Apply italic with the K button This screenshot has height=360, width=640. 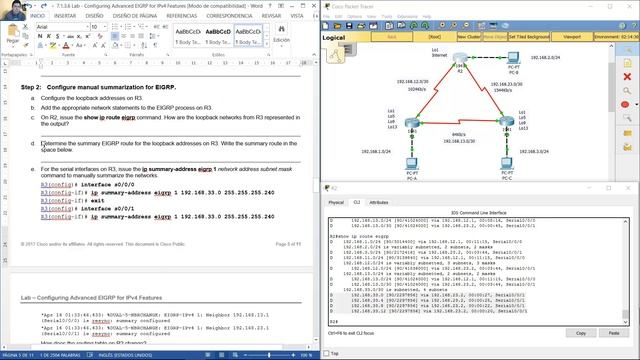pos(49,36)
